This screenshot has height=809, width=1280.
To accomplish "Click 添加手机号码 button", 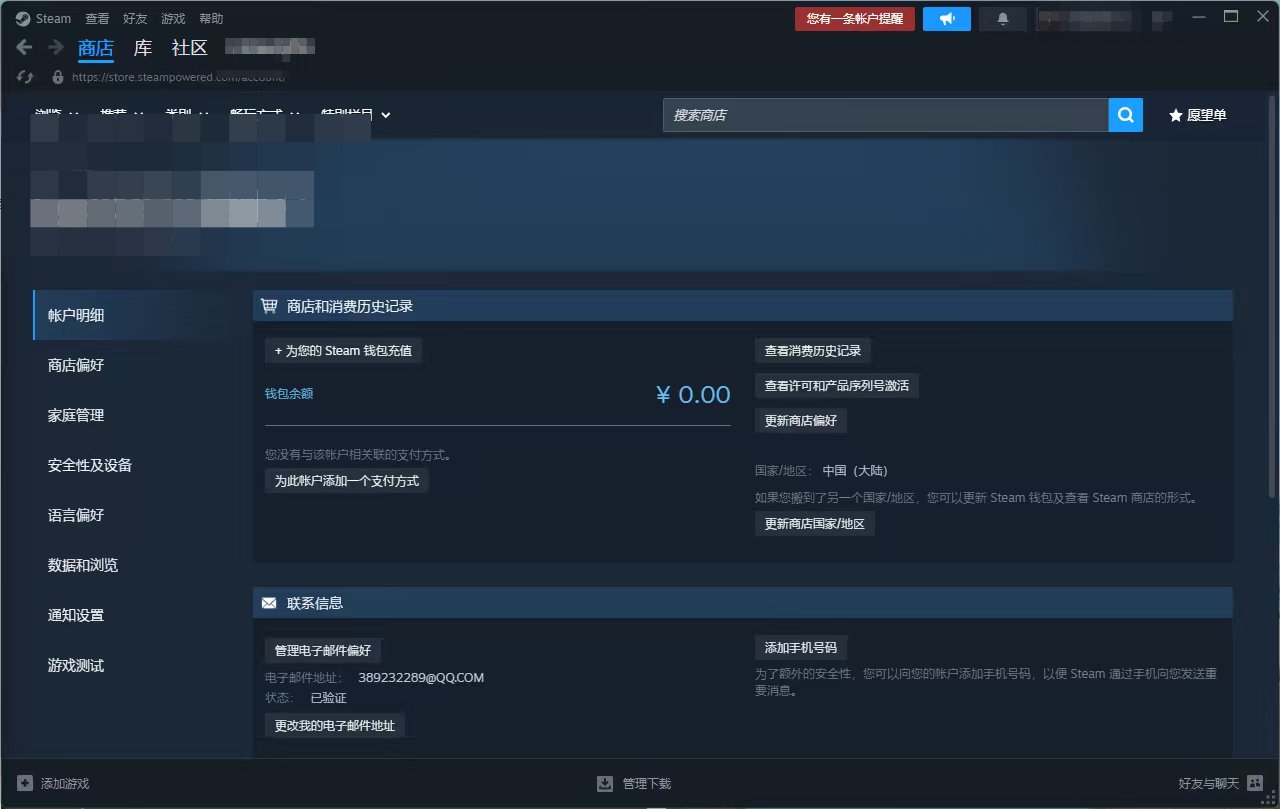I will coord(801,647).
